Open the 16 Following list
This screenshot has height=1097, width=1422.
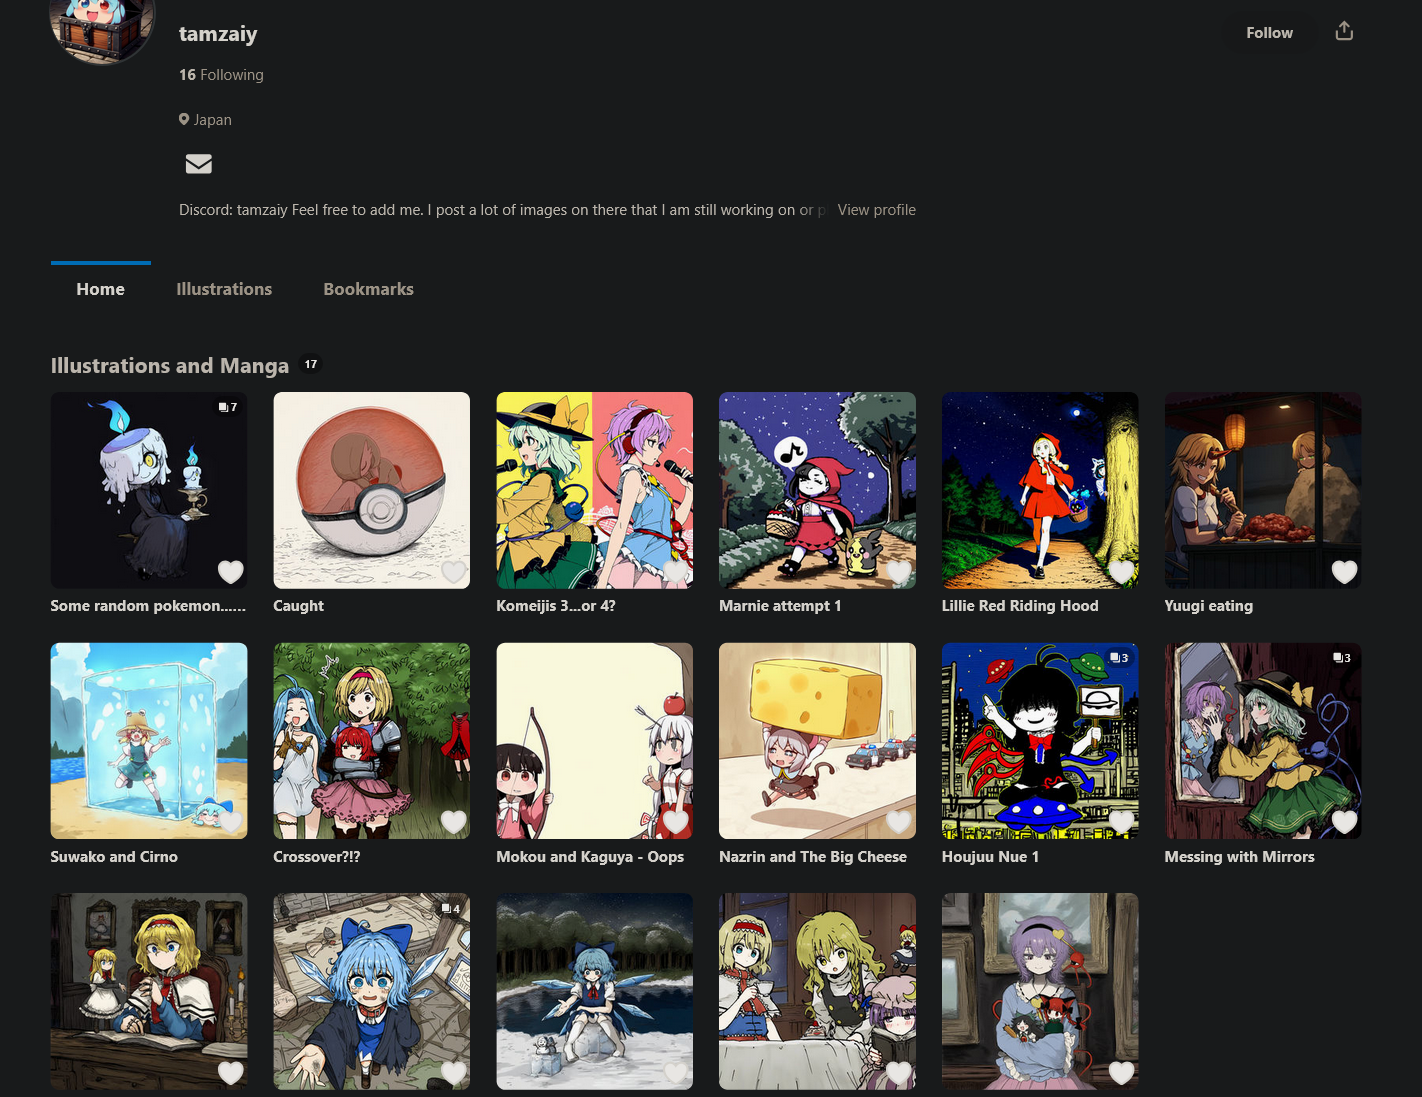(x=221, y=75)
